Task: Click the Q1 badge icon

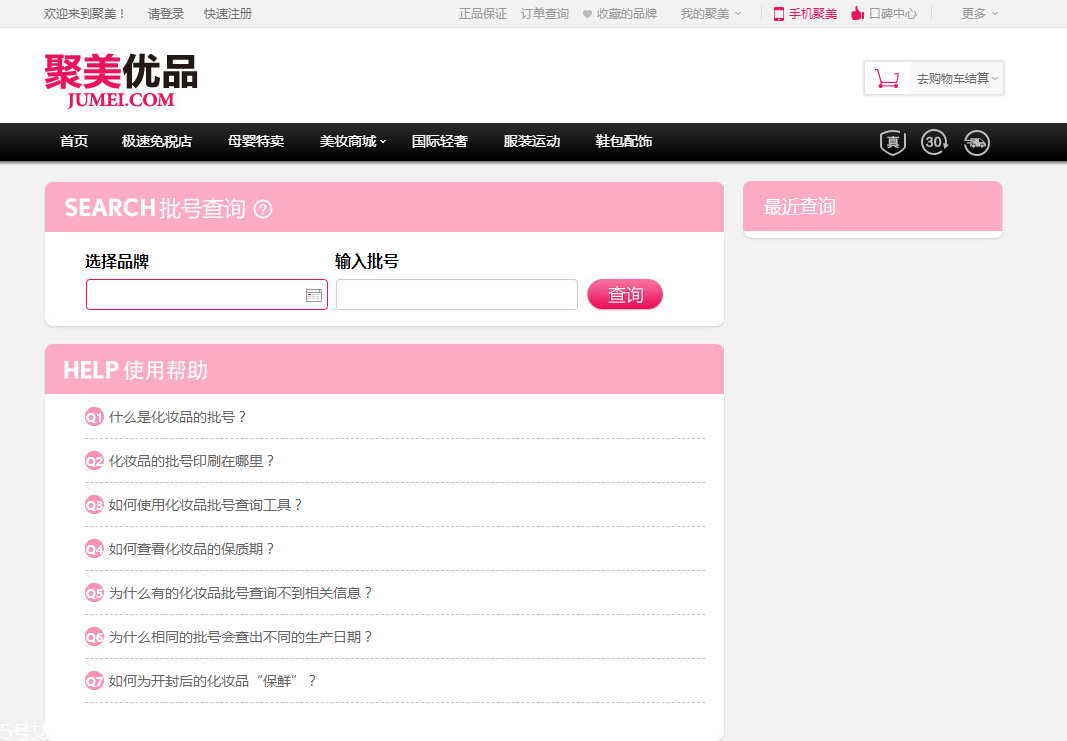Action: (x=93, y=417)
